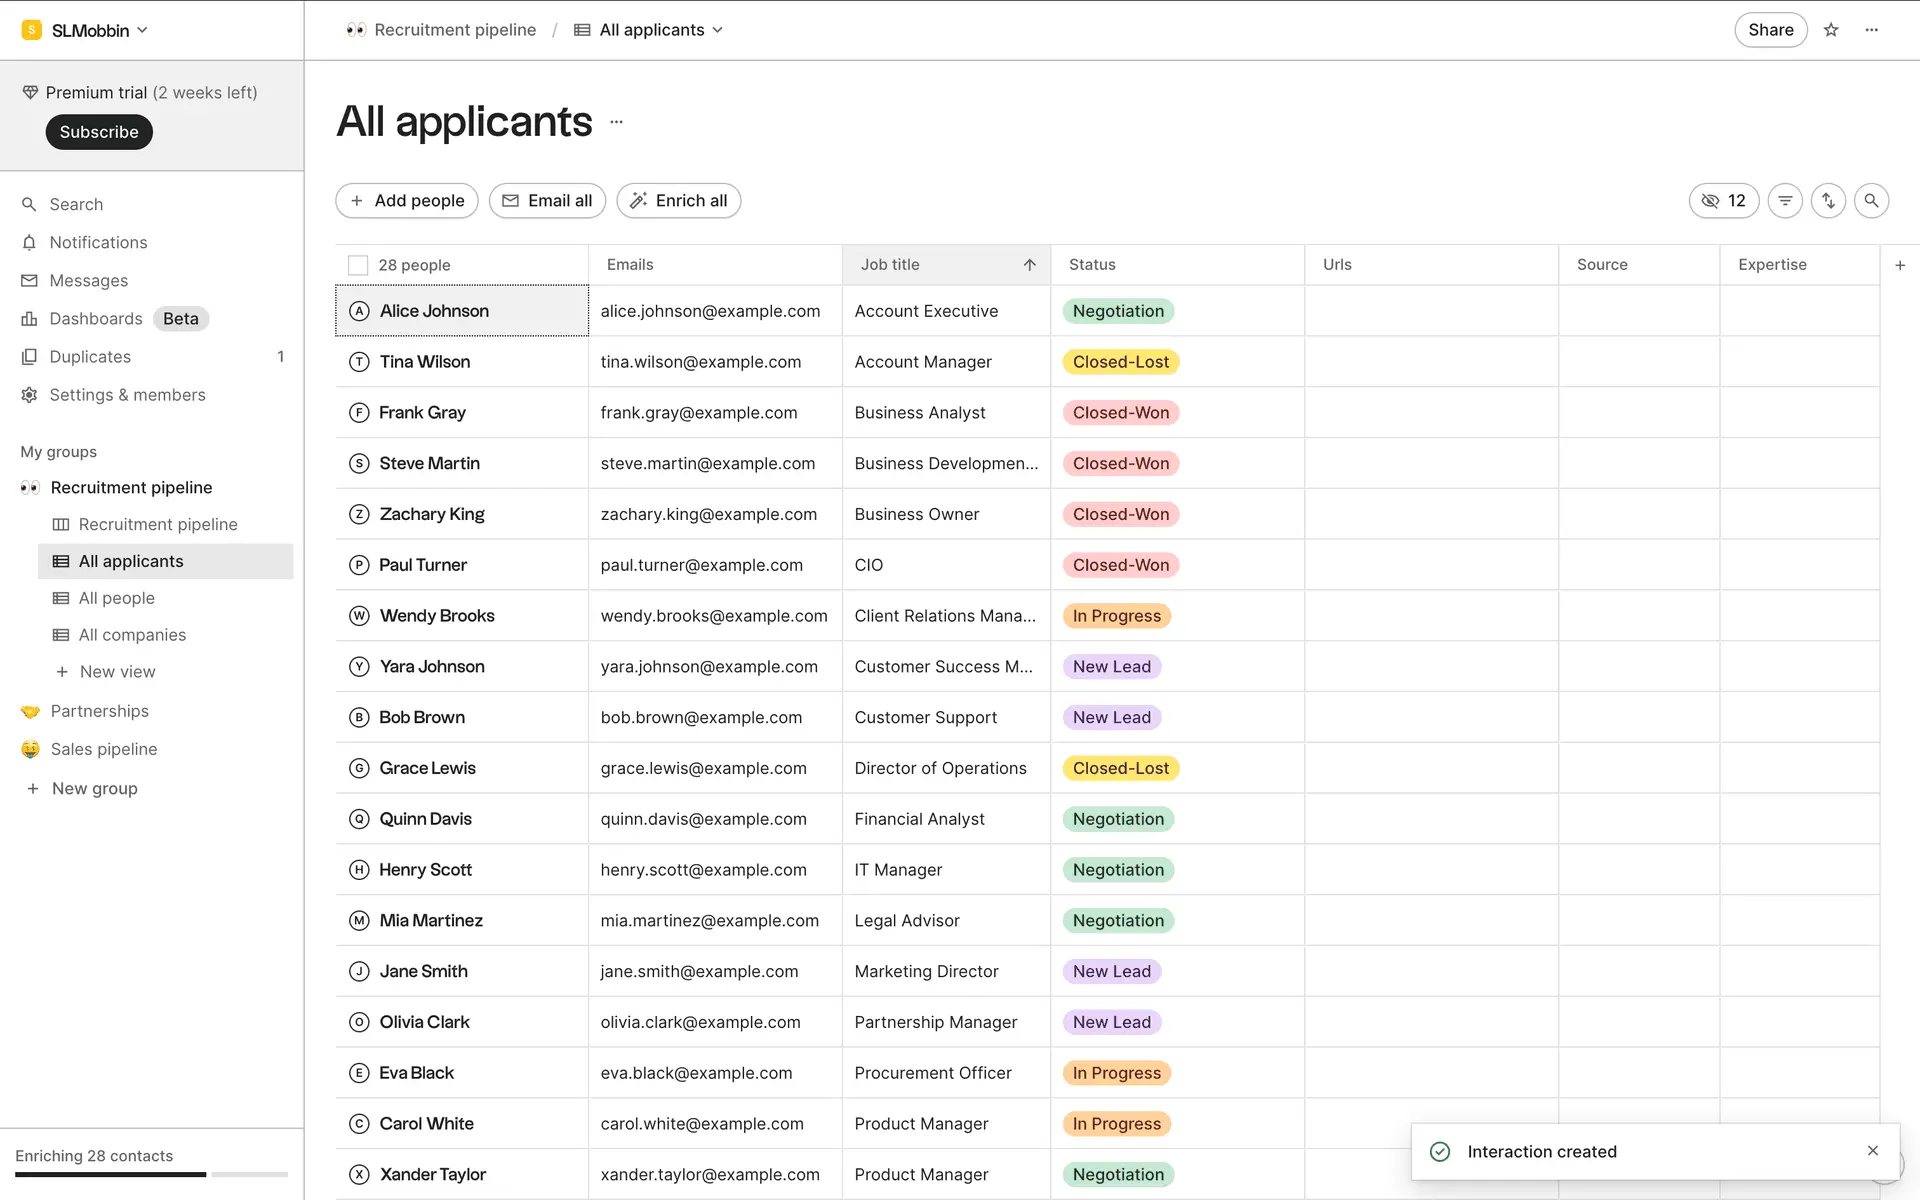Viewport: 1920px width, 1200px height.
Task: Open Duplicates in sidebar
Action: tap(90, 357)
